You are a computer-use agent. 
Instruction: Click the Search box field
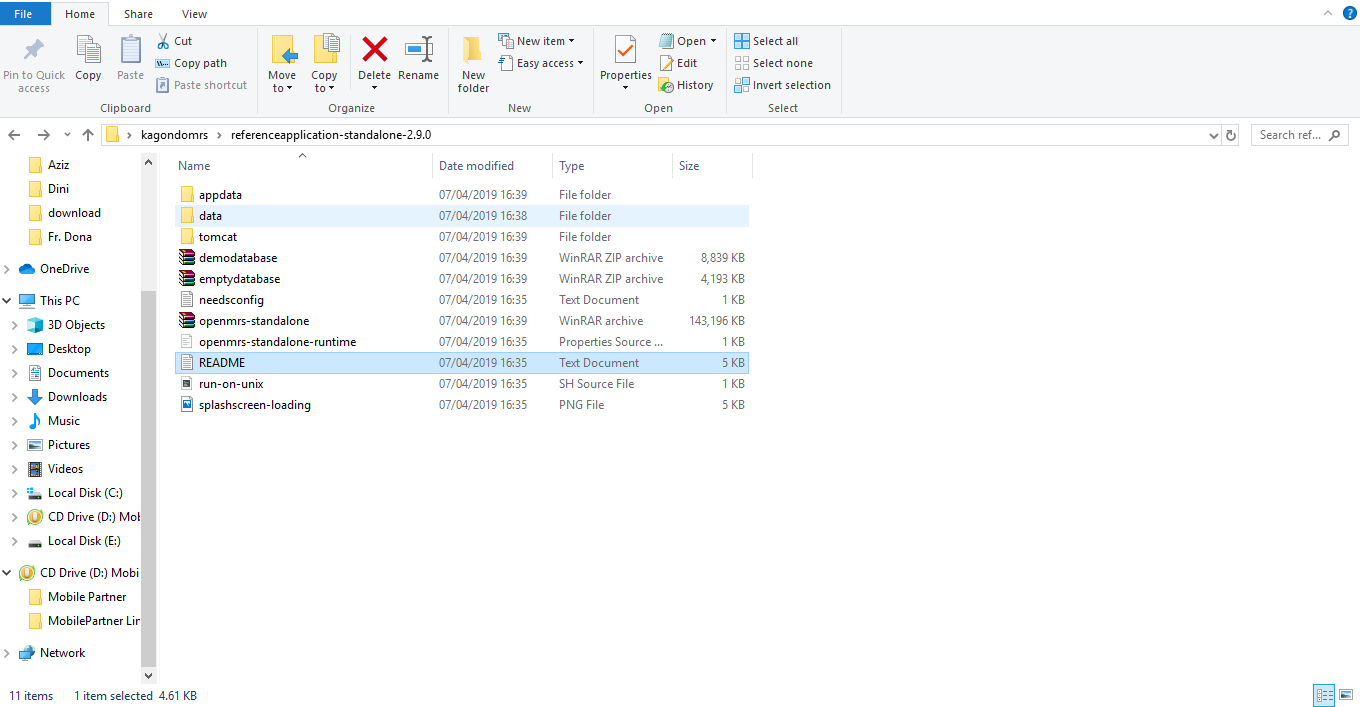pos(1299,135)
